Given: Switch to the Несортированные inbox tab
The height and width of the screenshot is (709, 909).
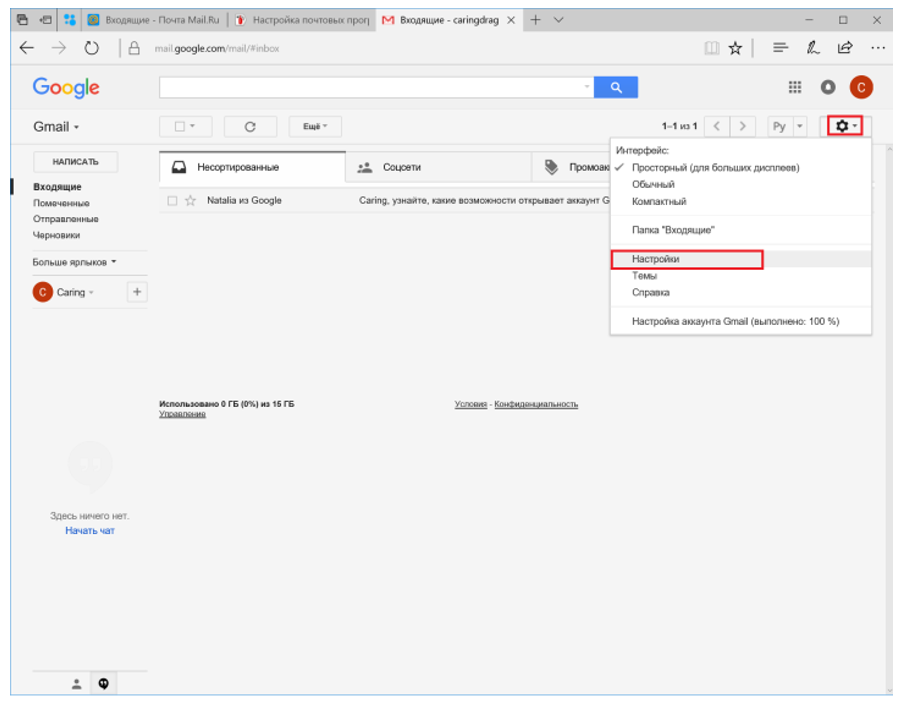Looking at the screenshot, I should (252, 168).
